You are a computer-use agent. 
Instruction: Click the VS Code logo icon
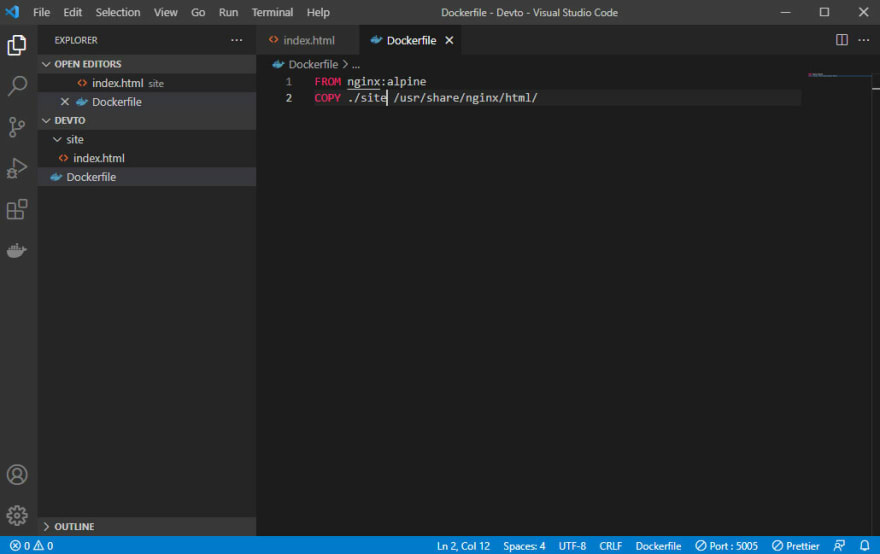pyautogui.click(x=12, y=12)
